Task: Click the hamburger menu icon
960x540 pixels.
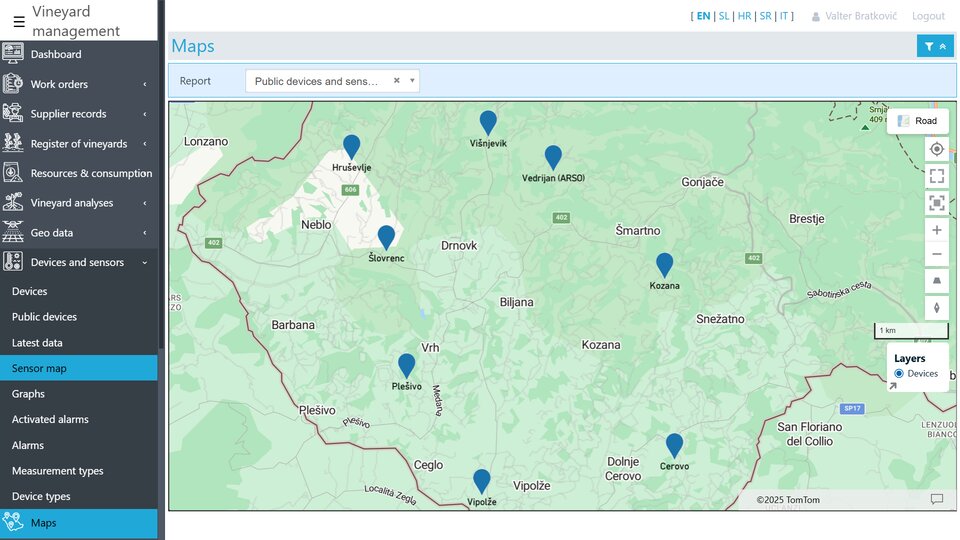Action: coord(19,21)
